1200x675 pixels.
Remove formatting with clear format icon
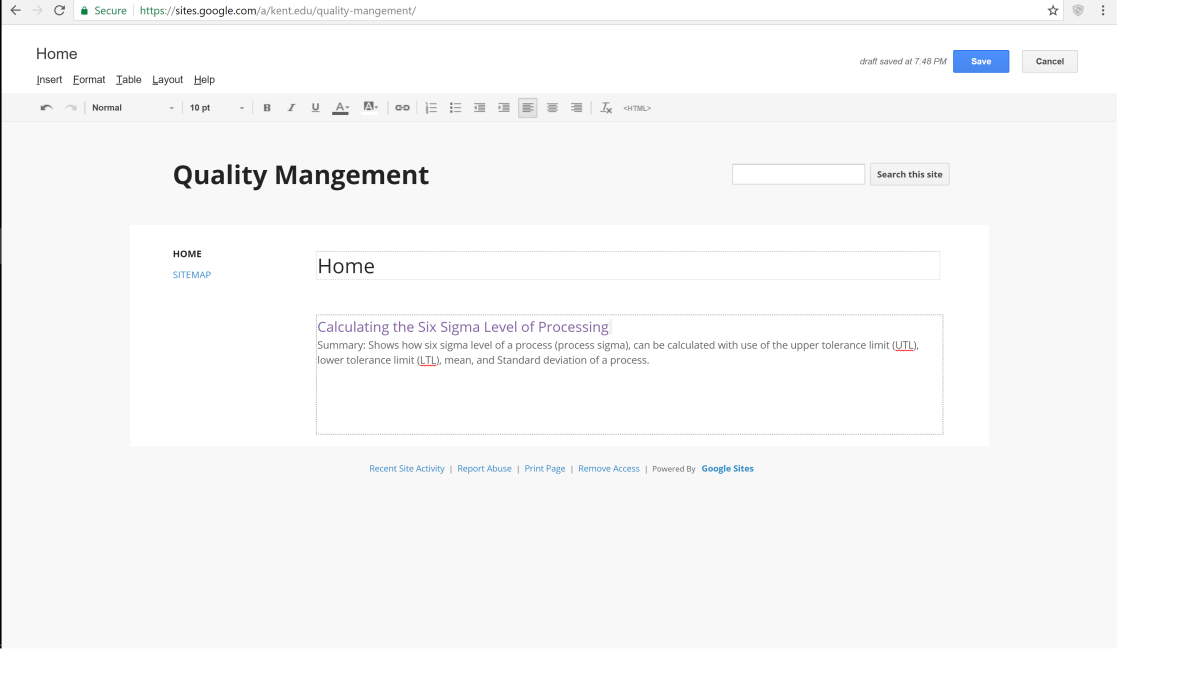[606, 108]
